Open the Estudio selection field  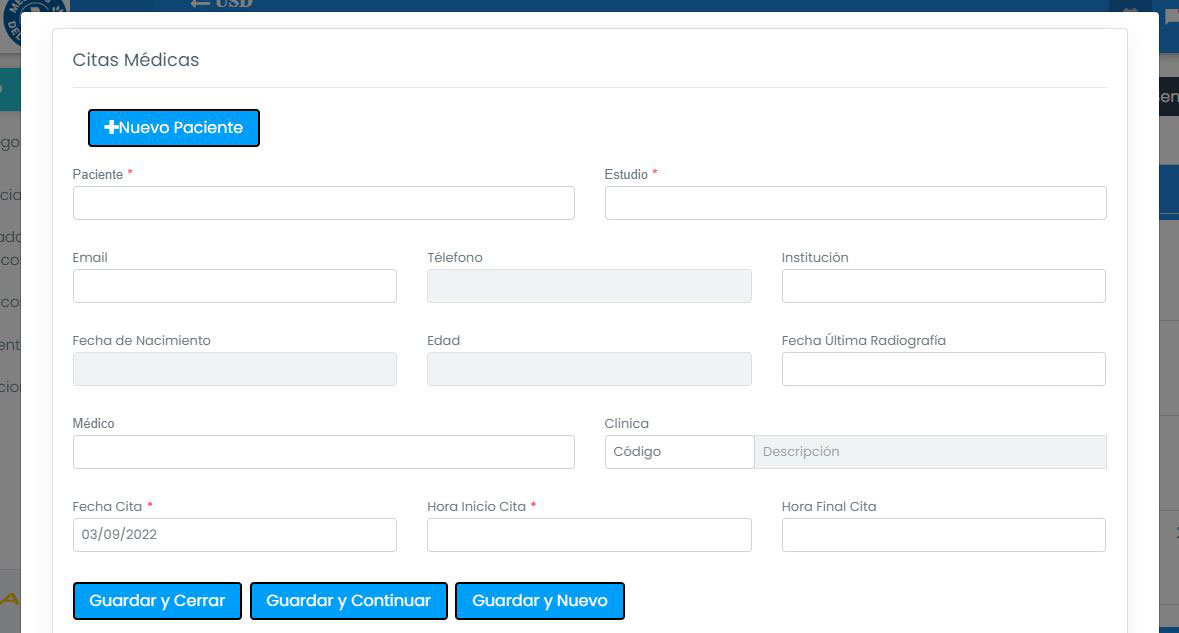tap(855, 203)
